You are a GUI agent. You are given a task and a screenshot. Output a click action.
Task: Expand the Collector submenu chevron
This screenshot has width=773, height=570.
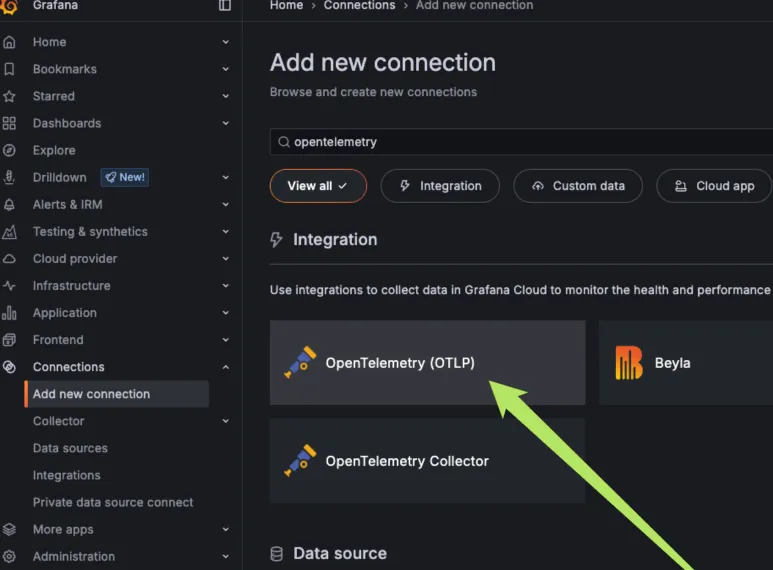(x=225, y=421)
